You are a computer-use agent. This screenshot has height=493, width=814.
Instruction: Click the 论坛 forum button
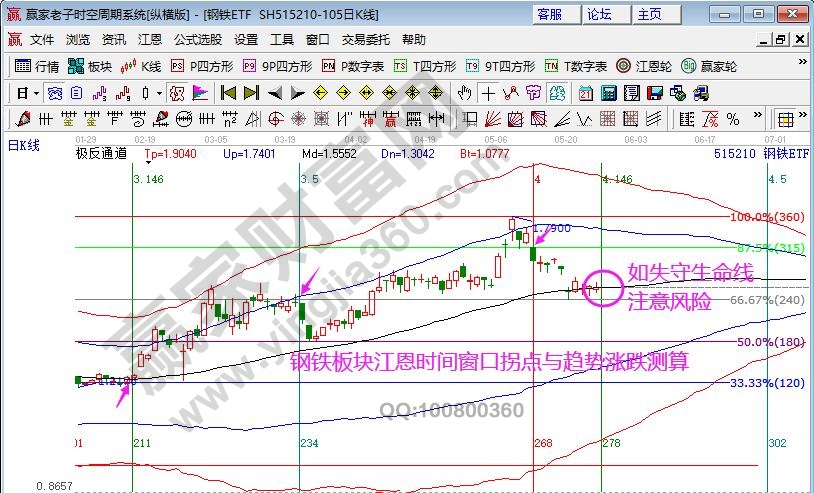pos(599,14)
